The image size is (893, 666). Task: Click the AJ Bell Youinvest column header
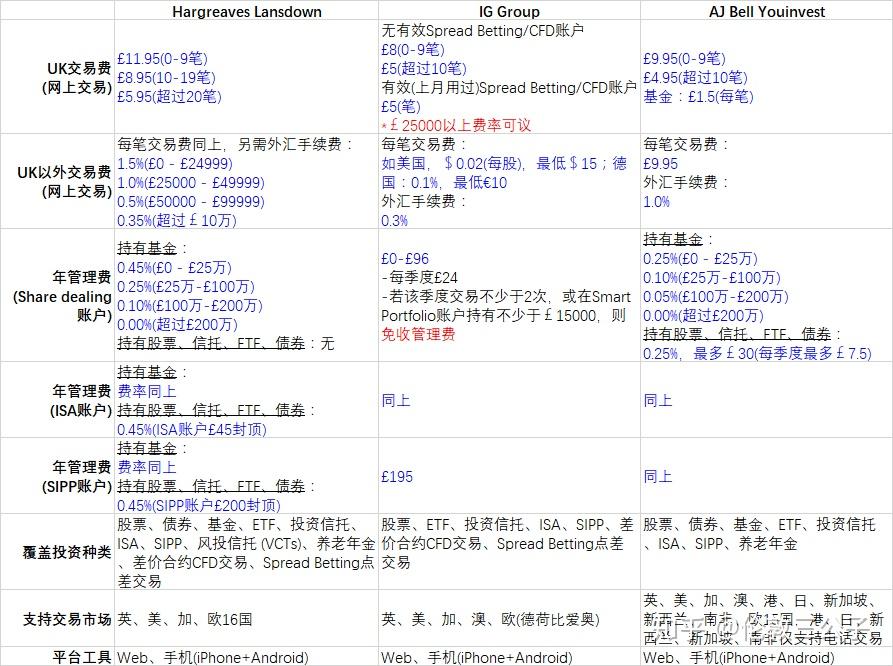tap(767, 11)
